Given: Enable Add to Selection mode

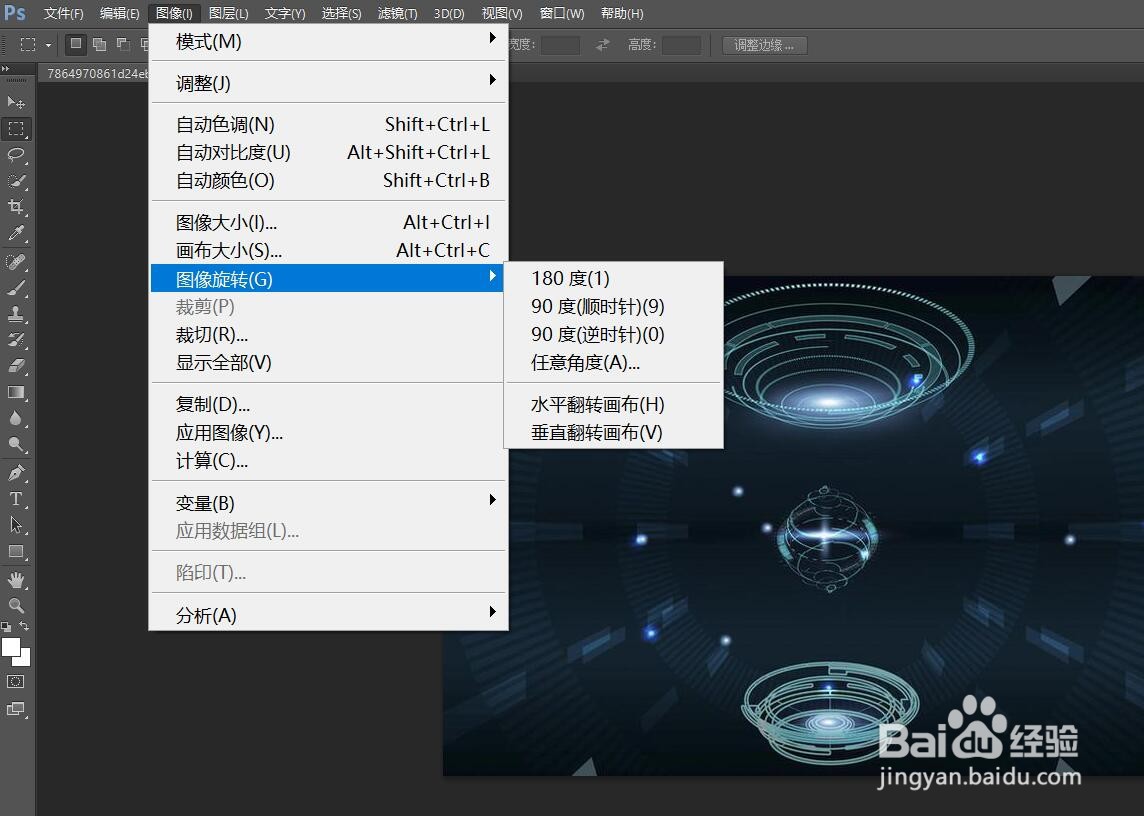Looking at the screenshot, I should click(99, 44).
